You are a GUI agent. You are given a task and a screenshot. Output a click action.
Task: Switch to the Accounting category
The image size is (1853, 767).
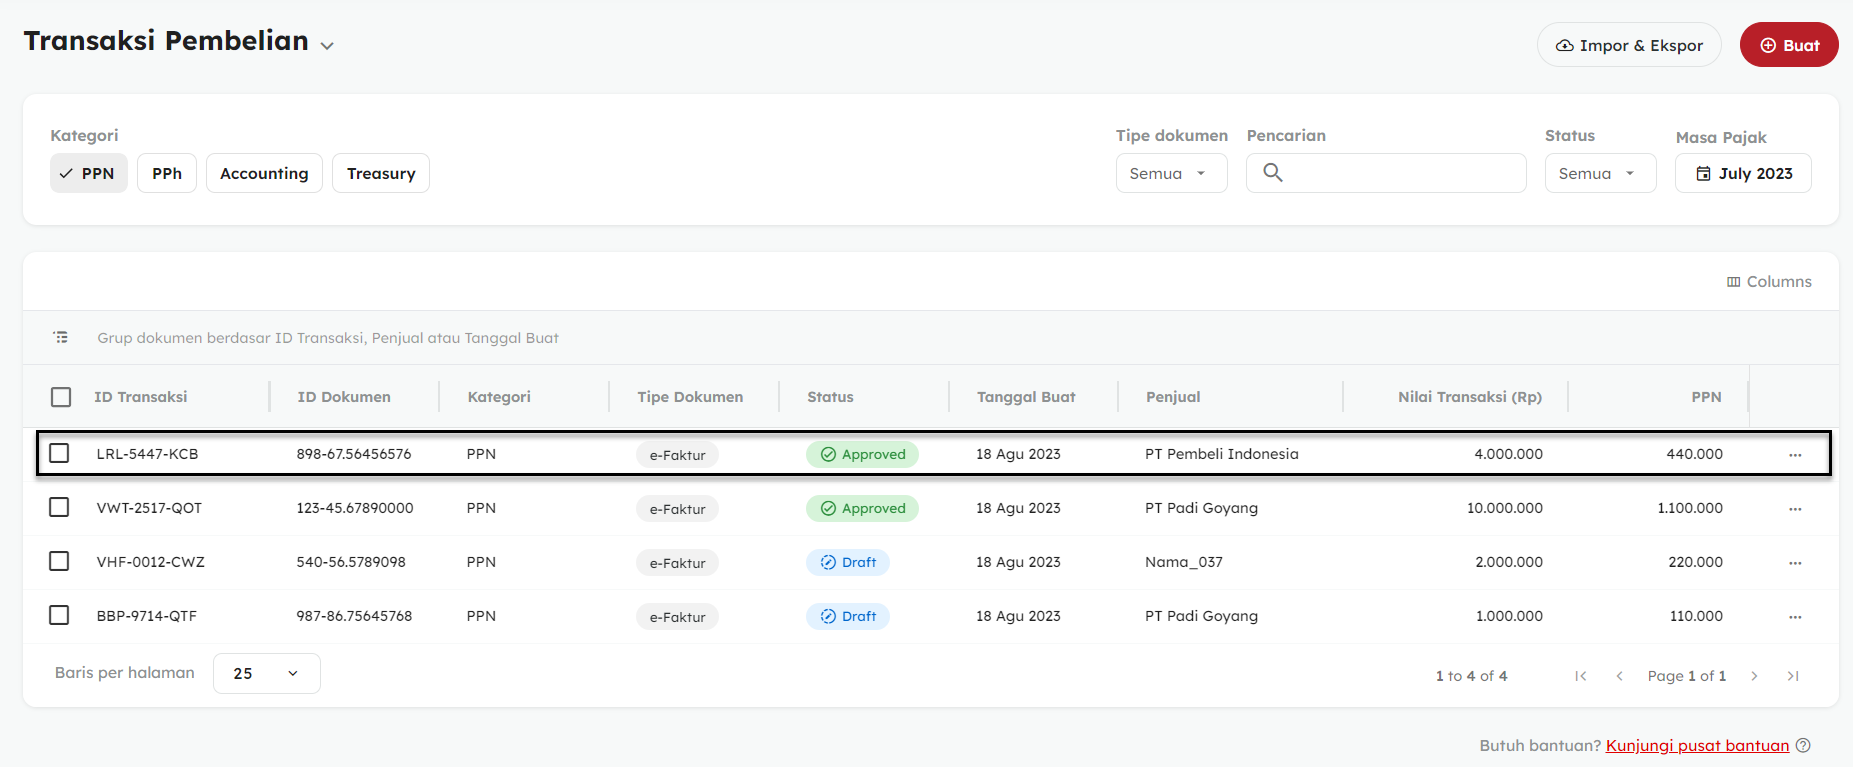(x=264, y=173)
